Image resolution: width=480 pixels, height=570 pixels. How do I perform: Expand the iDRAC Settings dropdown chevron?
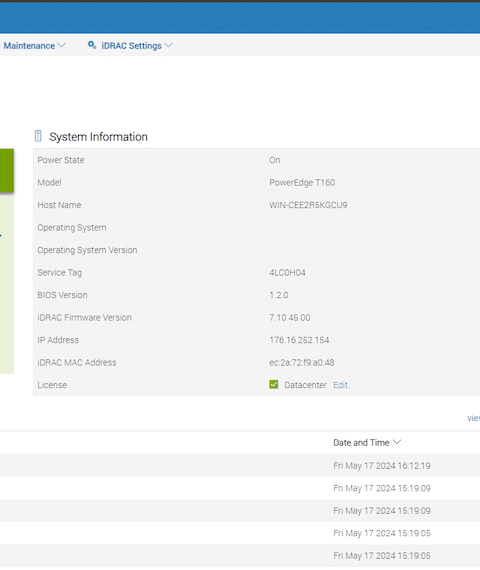pyautogui.click(x=168, y=45)
